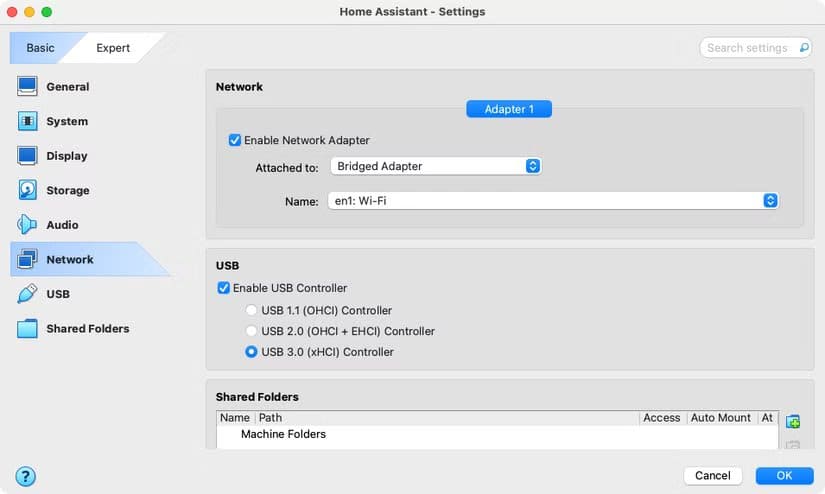Confirm settings with the OK button
The height and width of the screenshot is (494, 825).
(784, 476)
